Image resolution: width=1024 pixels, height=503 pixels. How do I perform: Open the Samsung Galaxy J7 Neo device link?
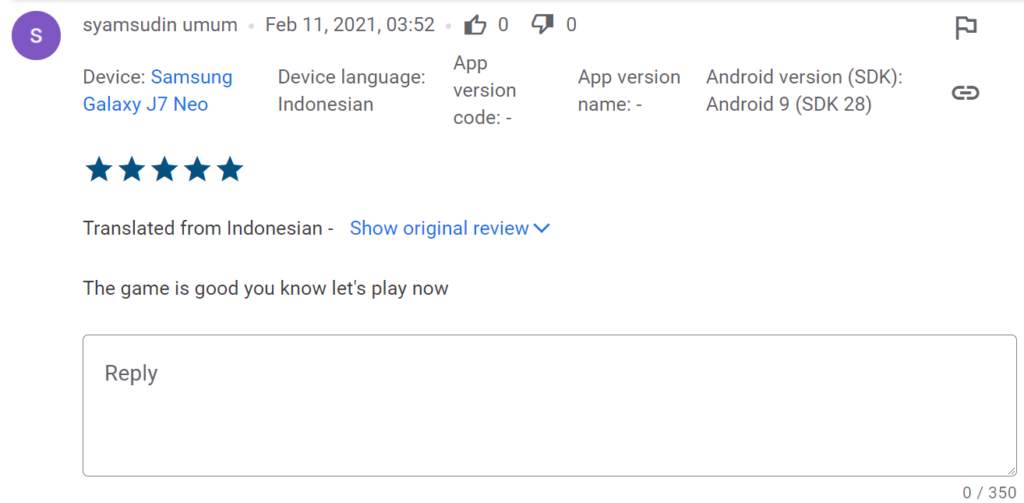click(x=157, y=91)
